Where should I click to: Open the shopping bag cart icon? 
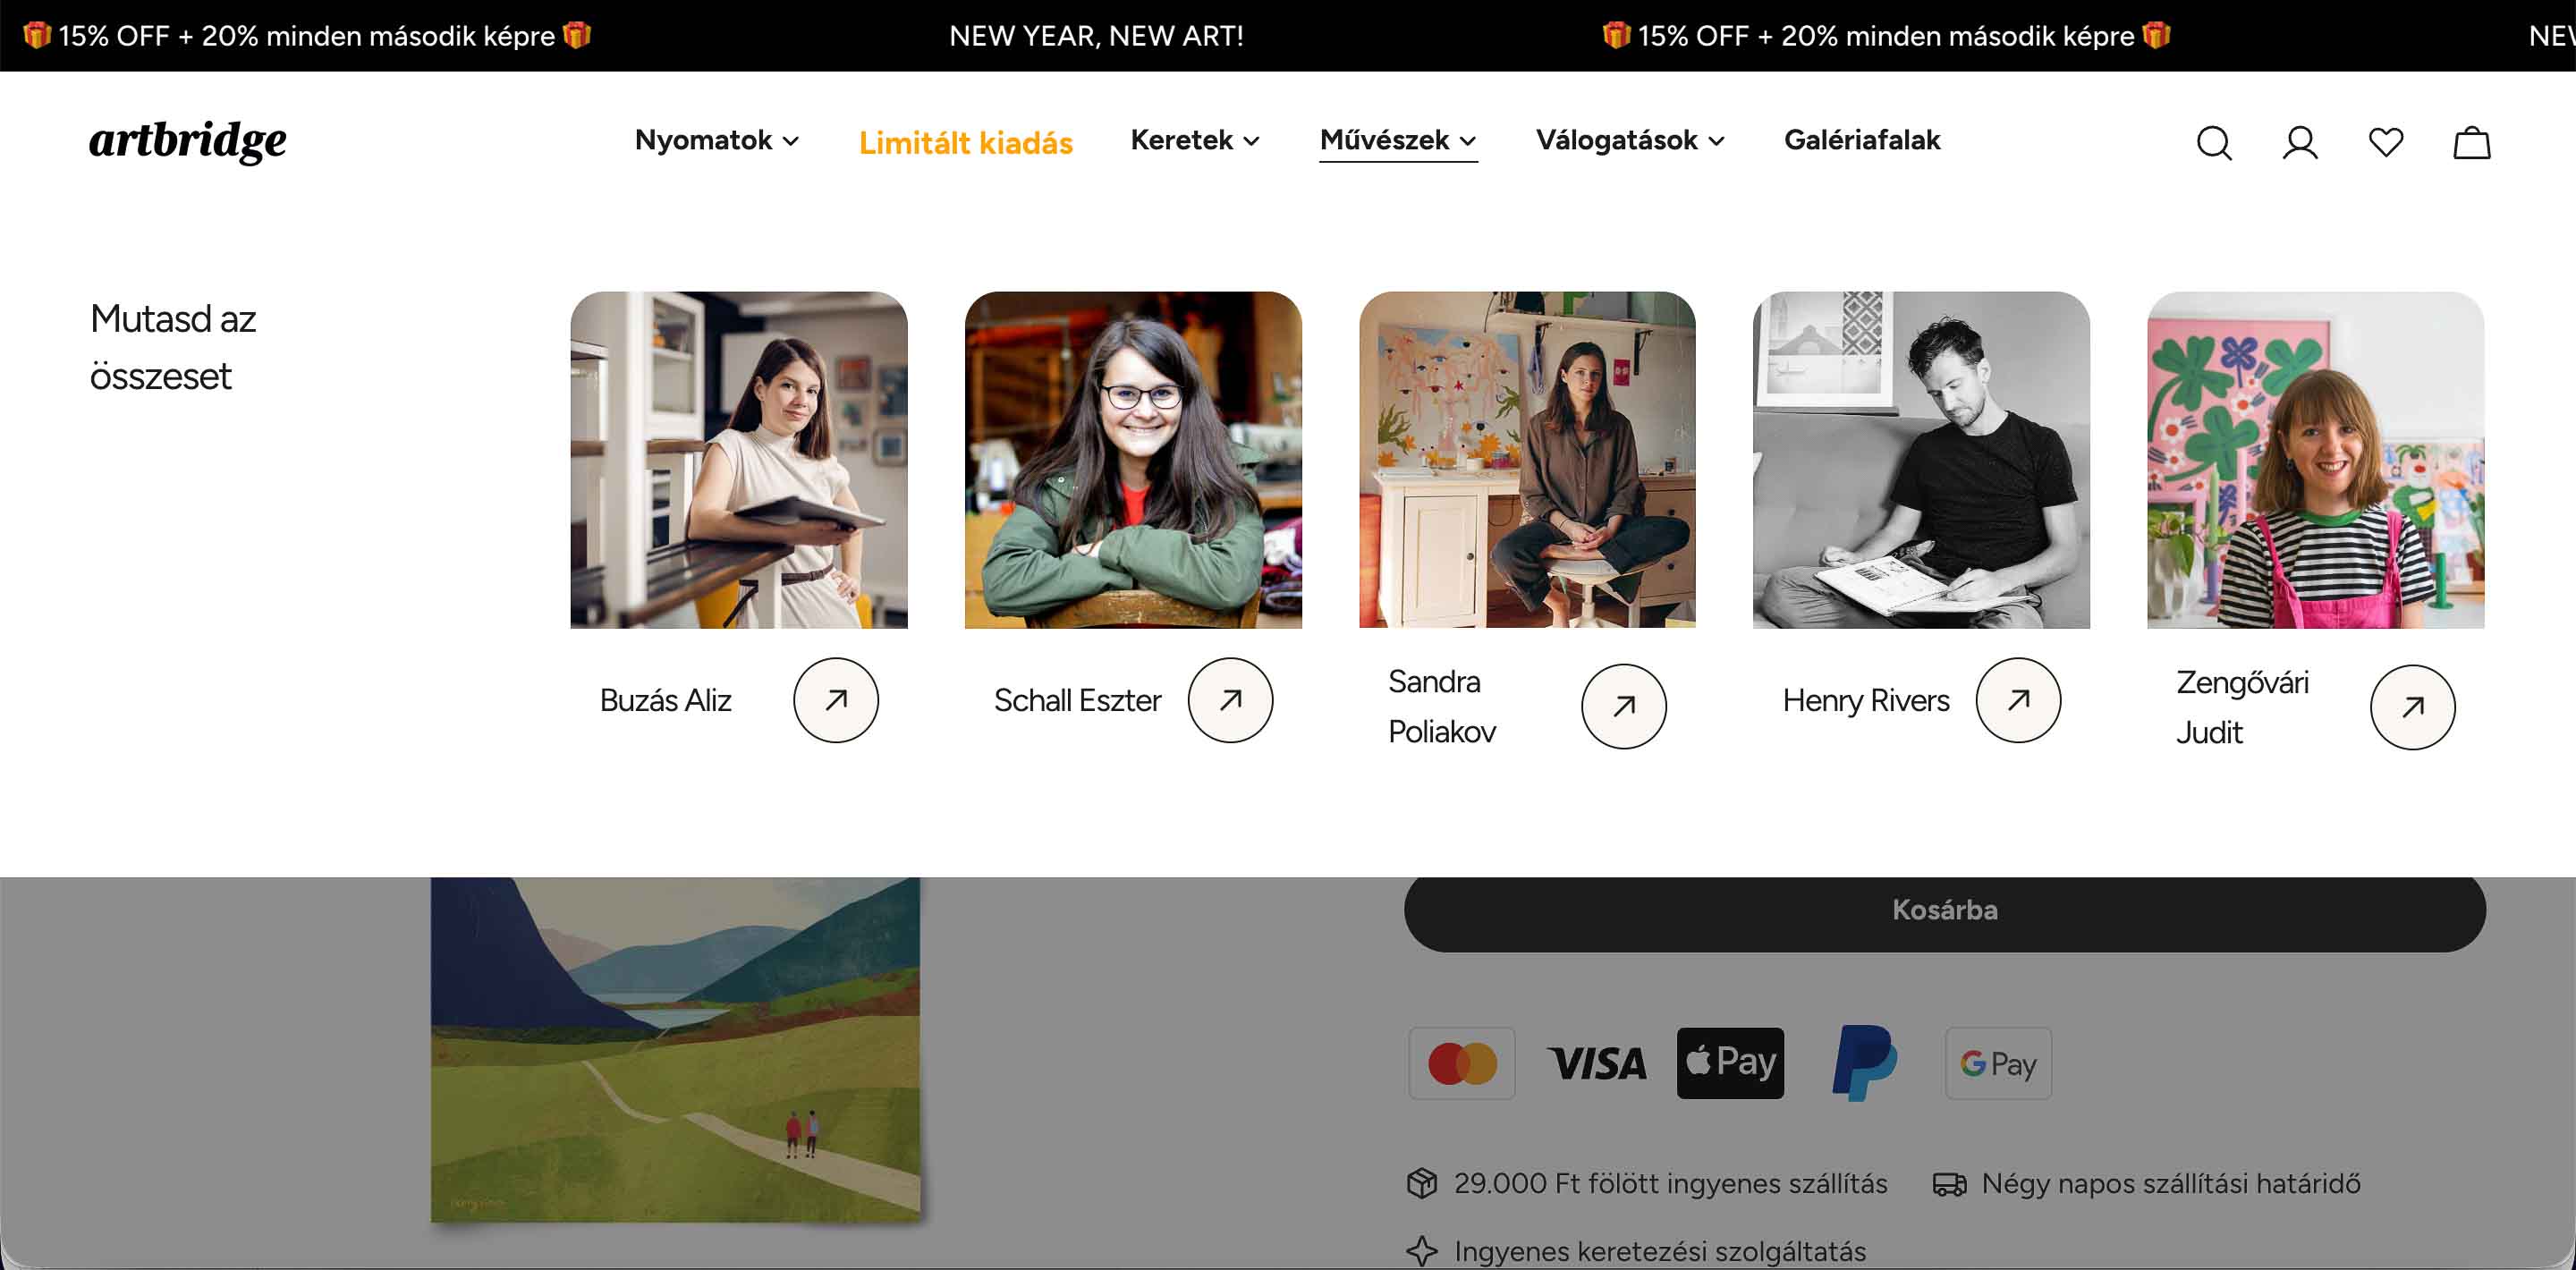pos(2471,143)
